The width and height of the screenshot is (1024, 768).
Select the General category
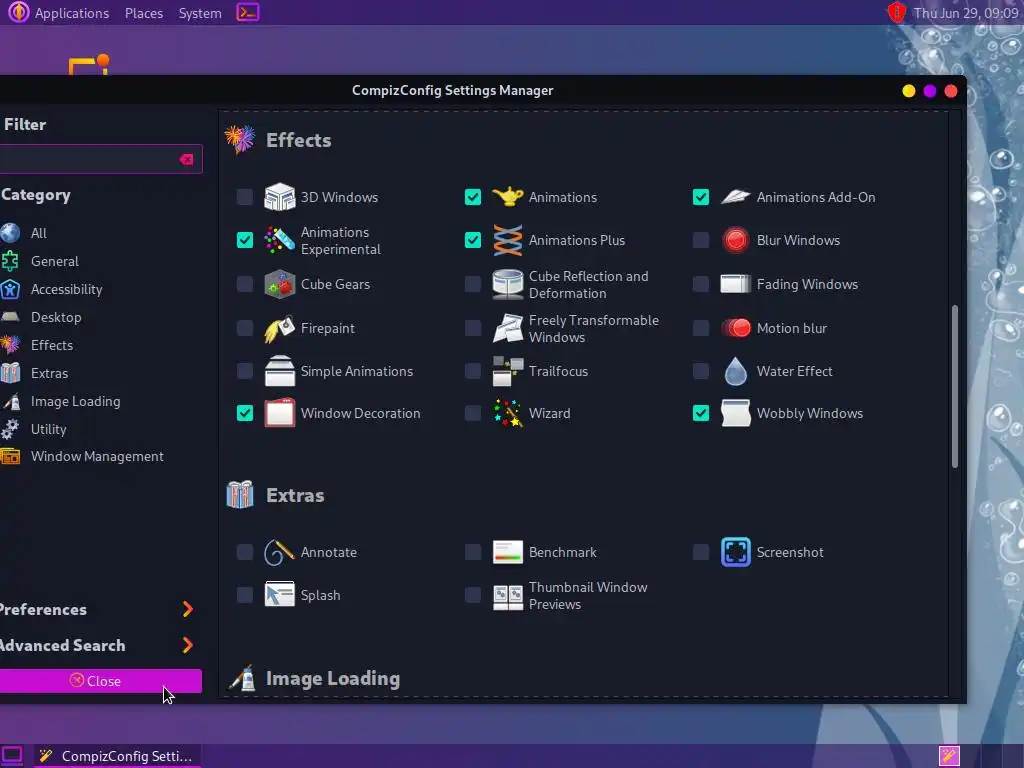[54, 261]
